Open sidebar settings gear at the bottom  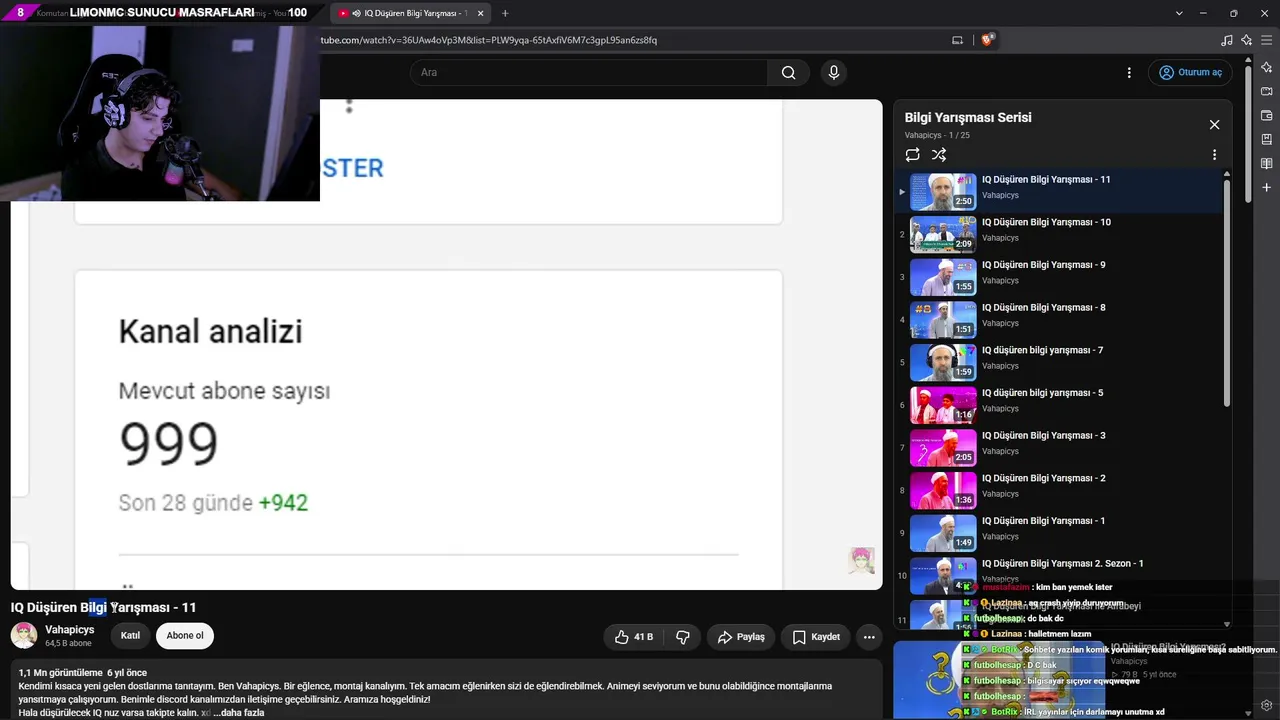click(x=1267, y=706)
